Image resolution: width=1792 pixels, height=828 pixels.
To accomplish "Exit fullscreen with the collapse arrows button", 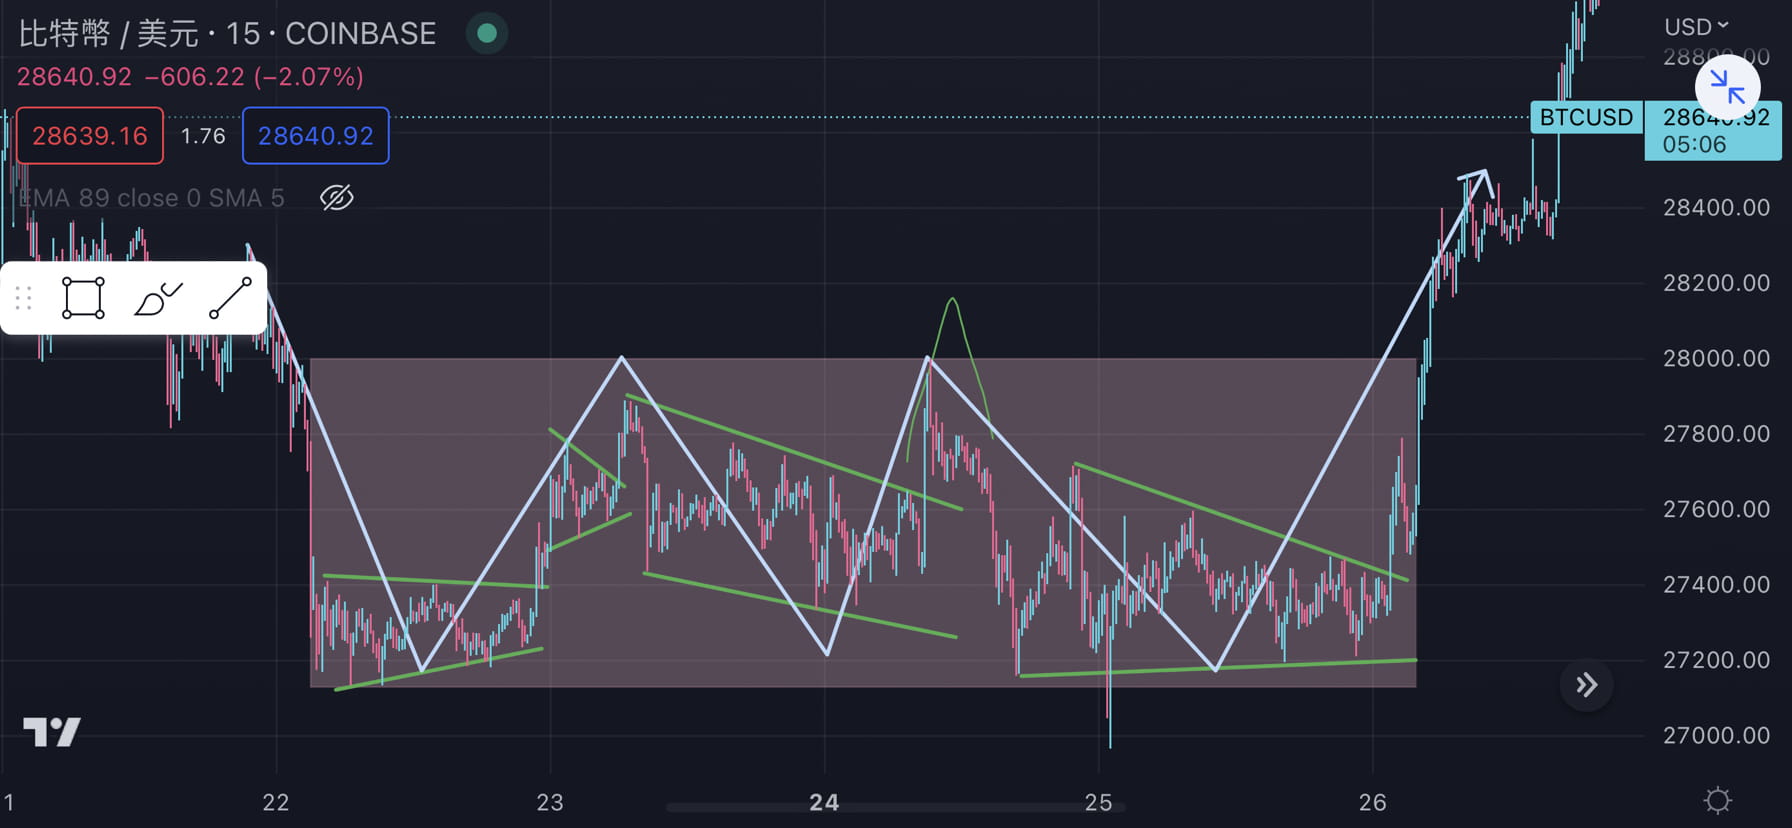I will pyautogui.click(x=1727, y=88).
